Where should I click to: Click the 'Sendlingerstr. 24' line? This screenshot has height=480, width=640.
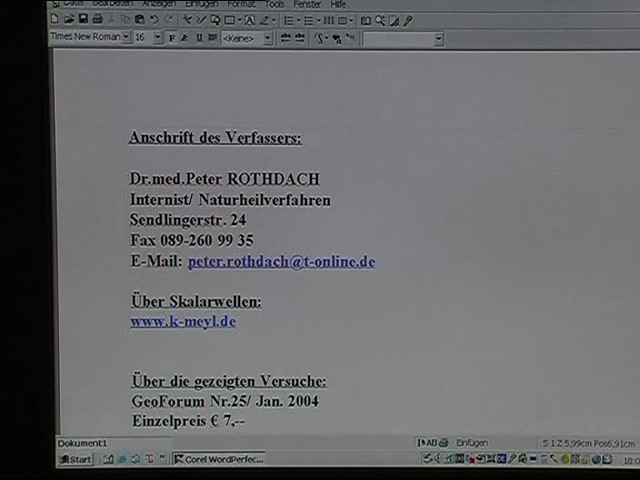(188, 220)
